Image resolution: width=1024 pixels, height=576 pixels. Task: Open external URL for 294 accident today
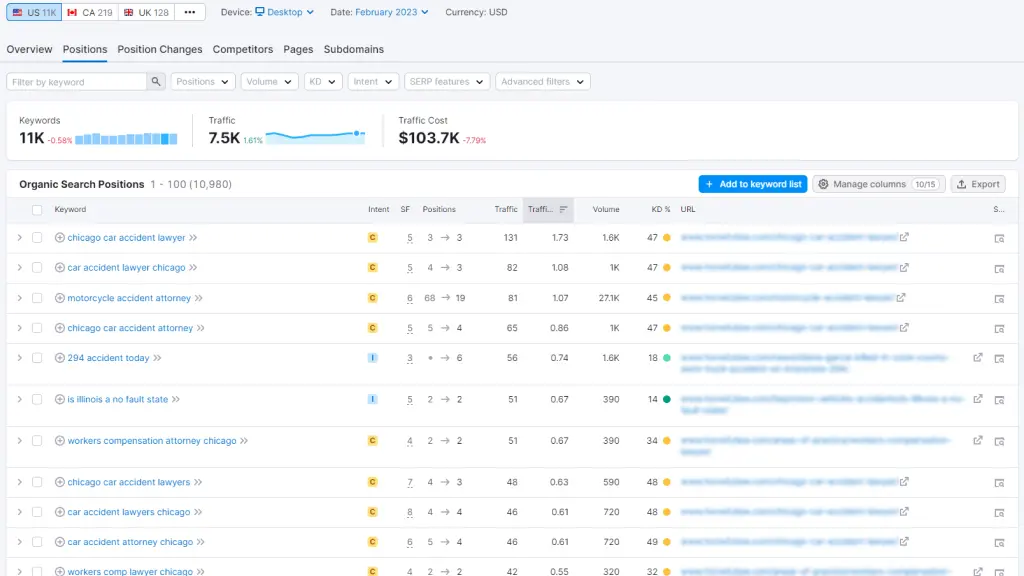click(978, 358)
